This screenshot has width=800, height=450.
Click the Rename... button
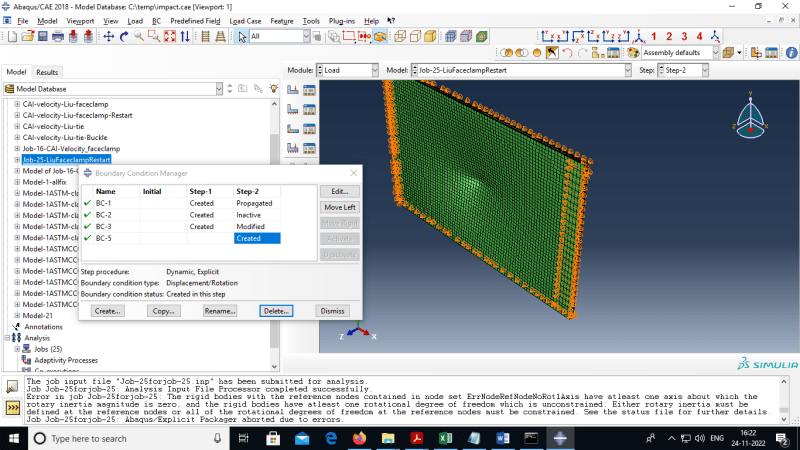pyautogui.click(x=220, y=311)
